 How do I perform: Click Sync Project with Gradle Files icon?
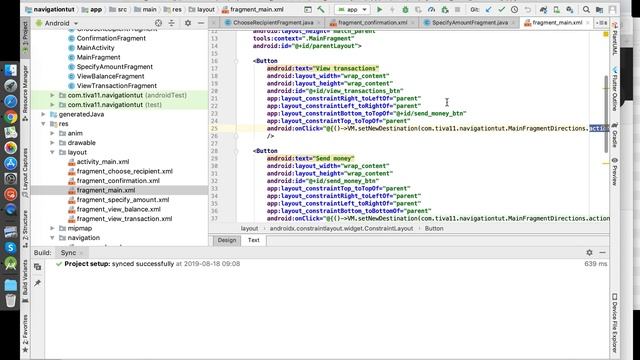point(543,9)
